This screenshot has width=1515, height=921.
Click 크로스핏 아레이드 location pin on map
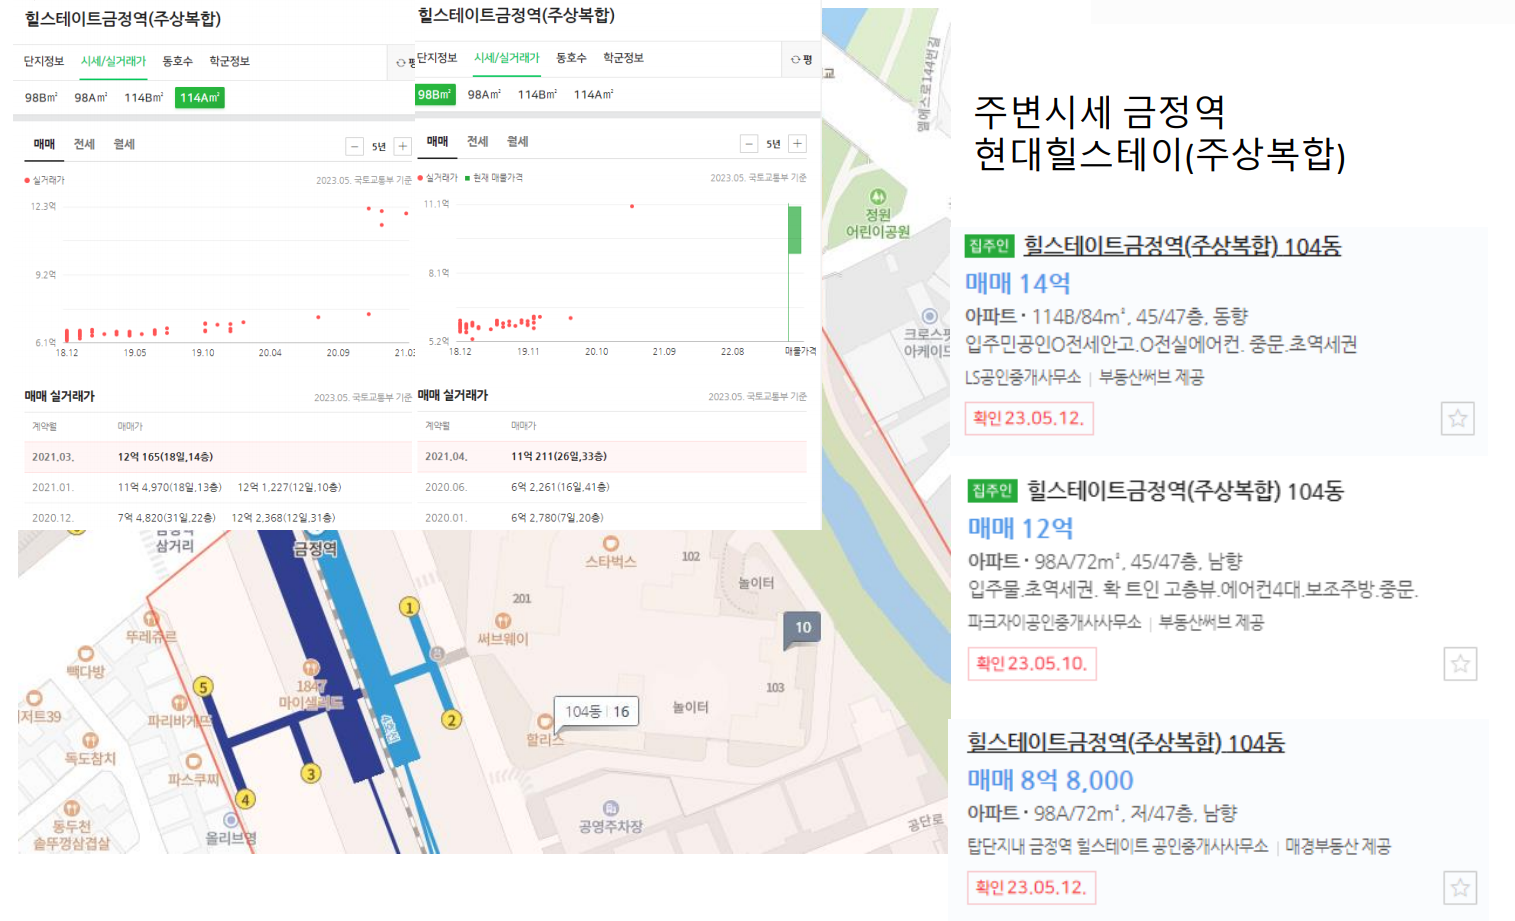pyautogui.click(x=929, y=316)
